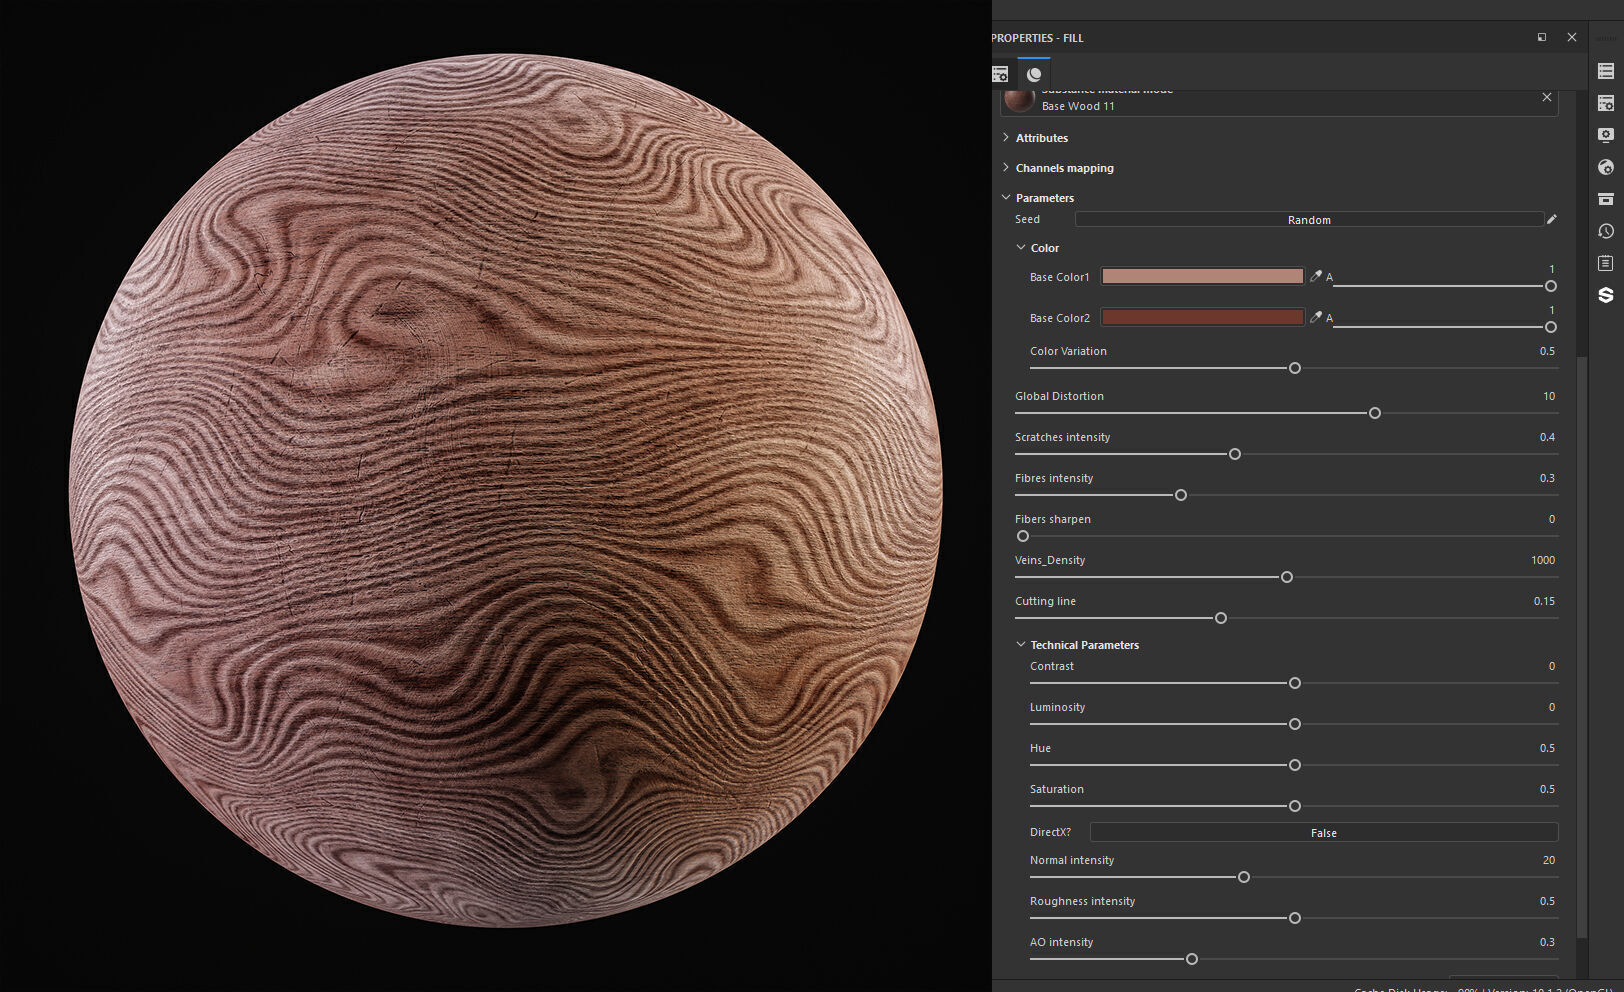Adjust the Luminosity slider
This screenshot has width=1624, height=992.
coord(1294,724)
